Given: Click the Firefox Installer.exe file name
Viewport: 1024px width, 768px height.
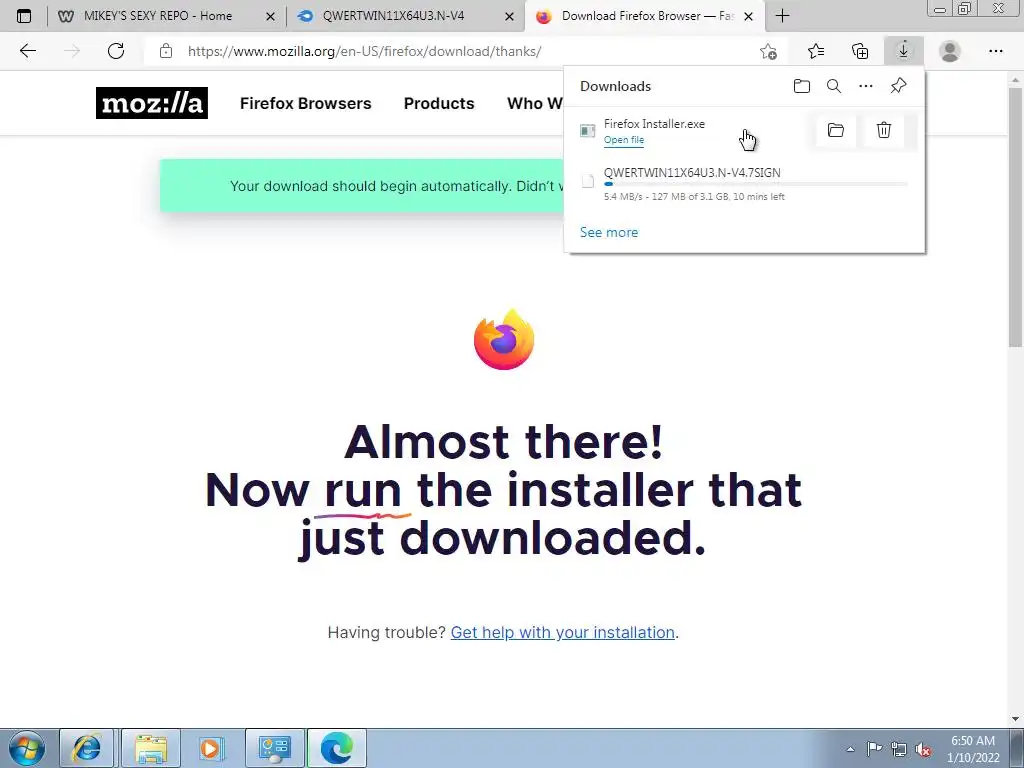Looking at the screenshot, I should (654, 123).
